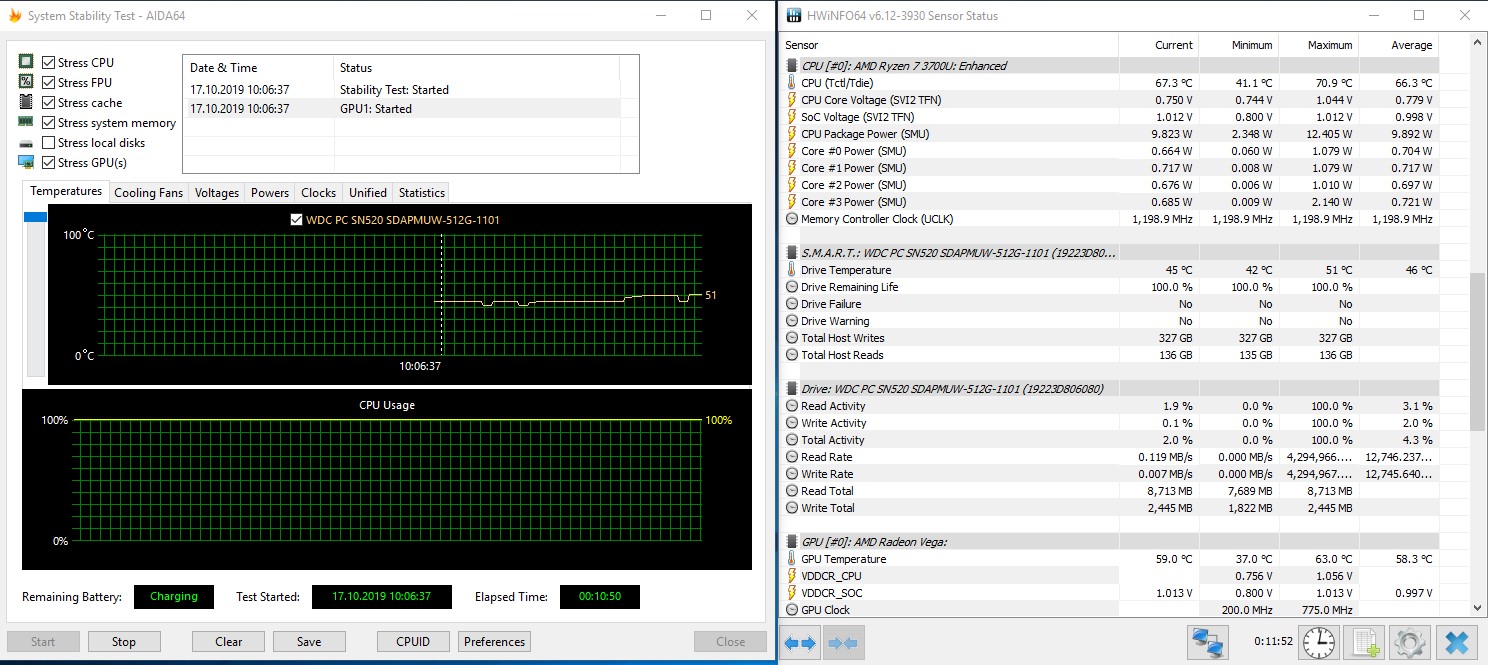The height and width of the screenshot is (665, 1488).
Task: Uncheck Stress FPU checkbox
Action: pyautogui.click(x=49, y=82)
